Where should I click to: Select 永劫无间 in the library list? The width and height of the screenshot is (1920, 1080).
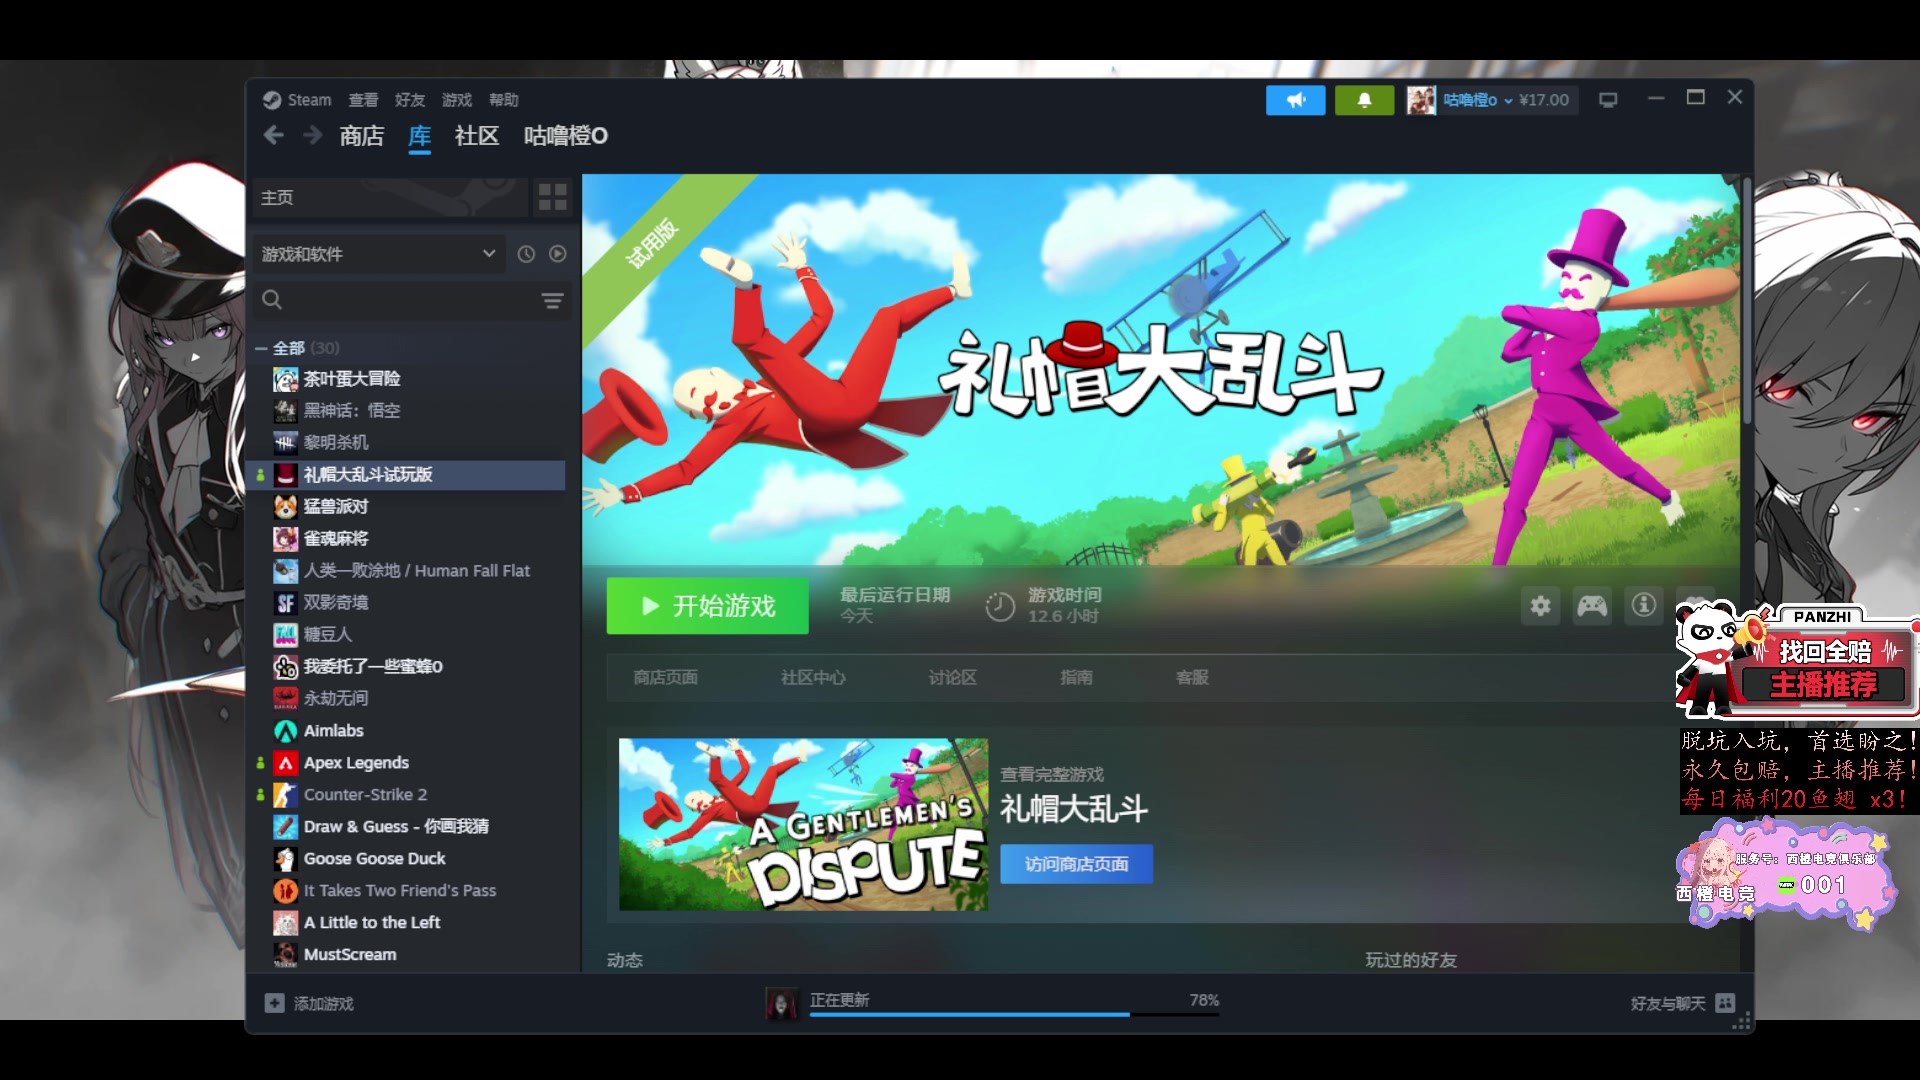tap(337, 699)
